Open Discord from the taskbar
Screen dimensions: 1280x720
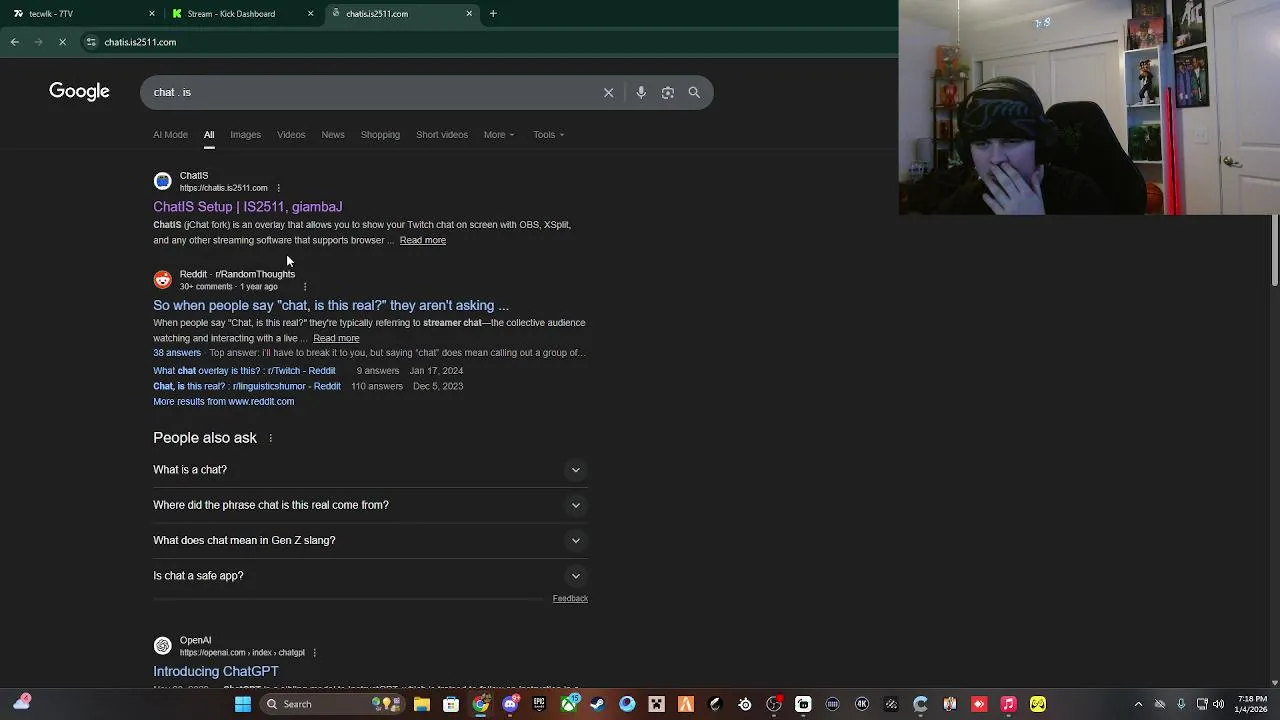point(510,704)
